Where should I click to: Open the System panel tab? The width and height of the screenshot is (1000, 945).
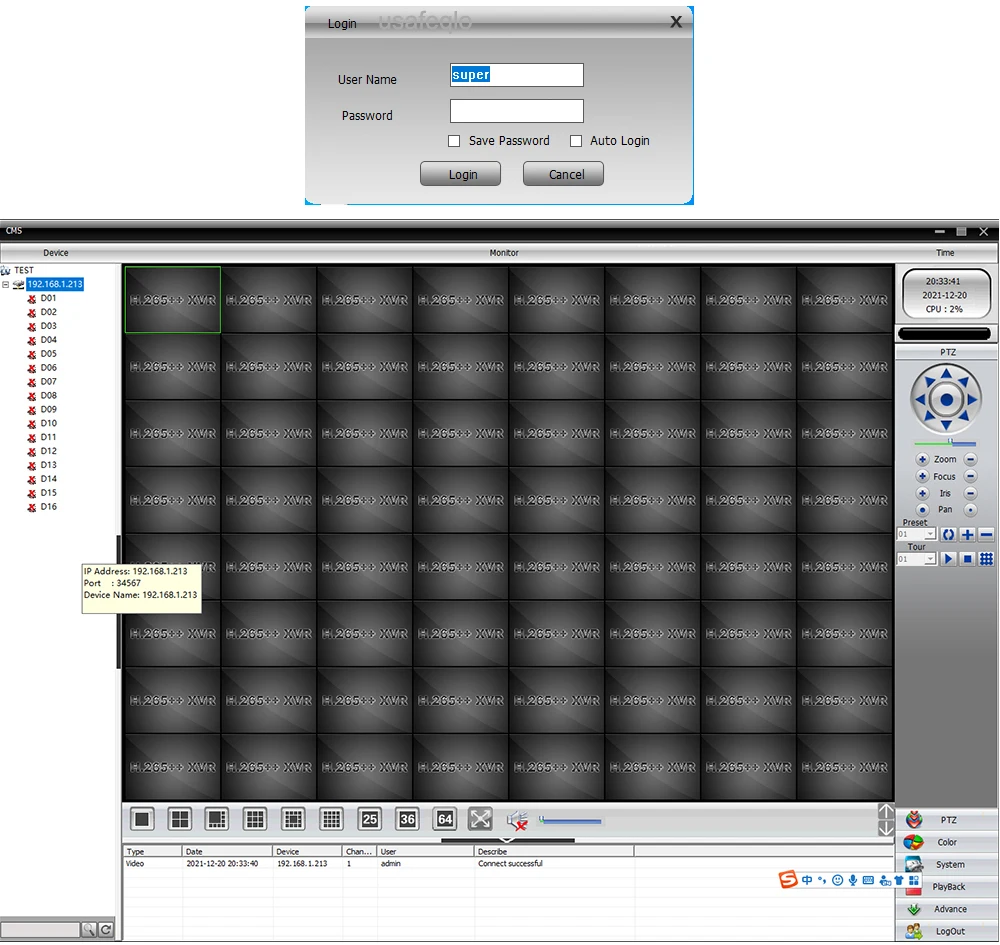(x=947, y=864)
